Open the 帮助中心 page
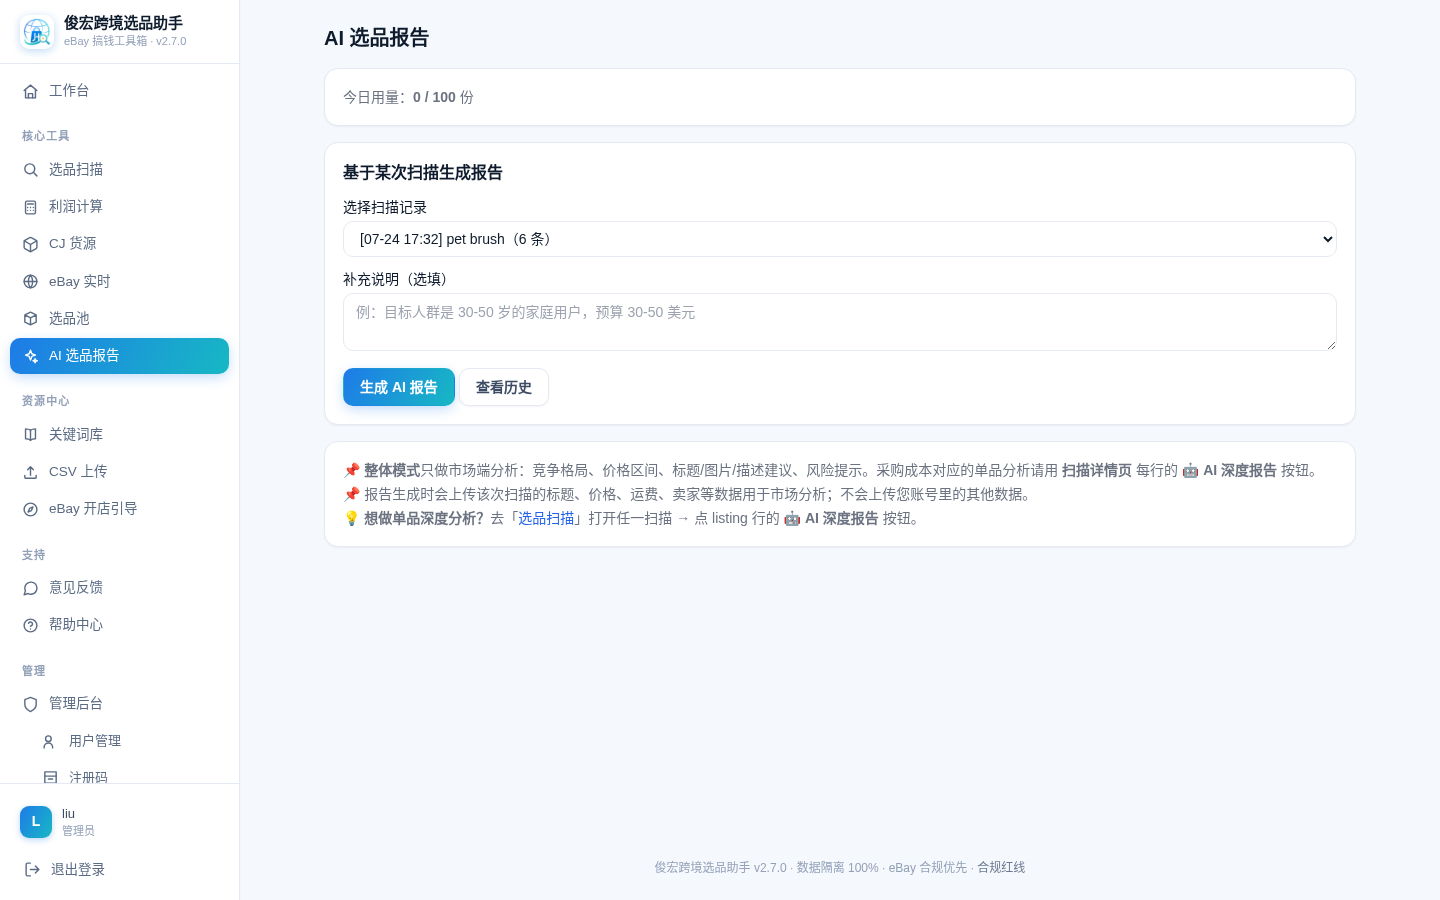The width and height of the screenshot is (1440, 900). 119,625
